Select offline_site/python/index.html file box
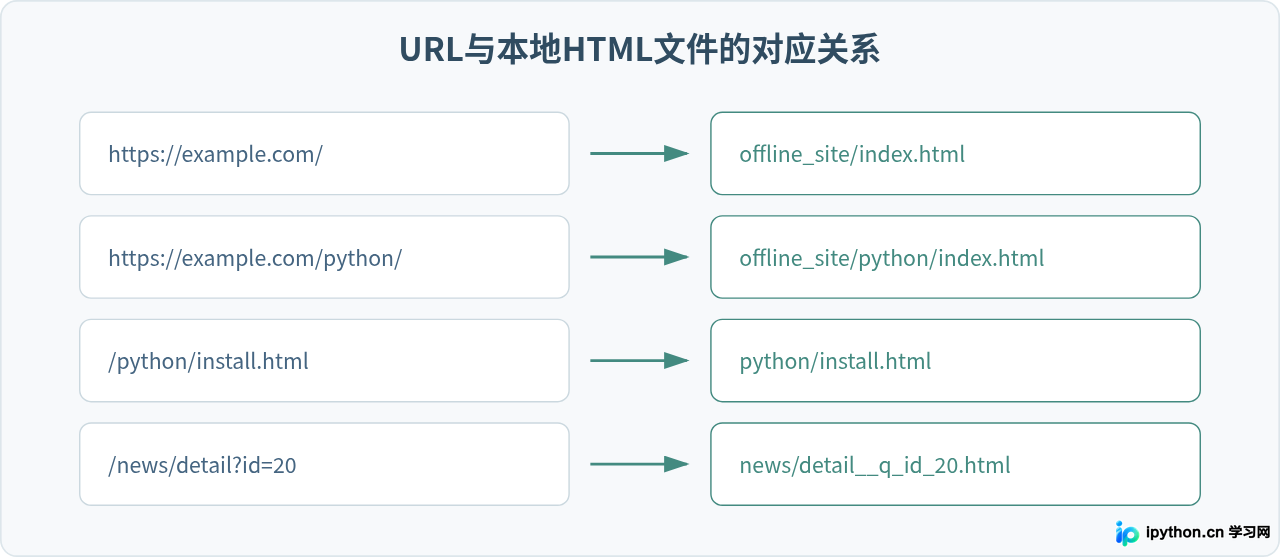Image resolution: width=1280 pixels, height=557 pixels. tap(955, 257)
